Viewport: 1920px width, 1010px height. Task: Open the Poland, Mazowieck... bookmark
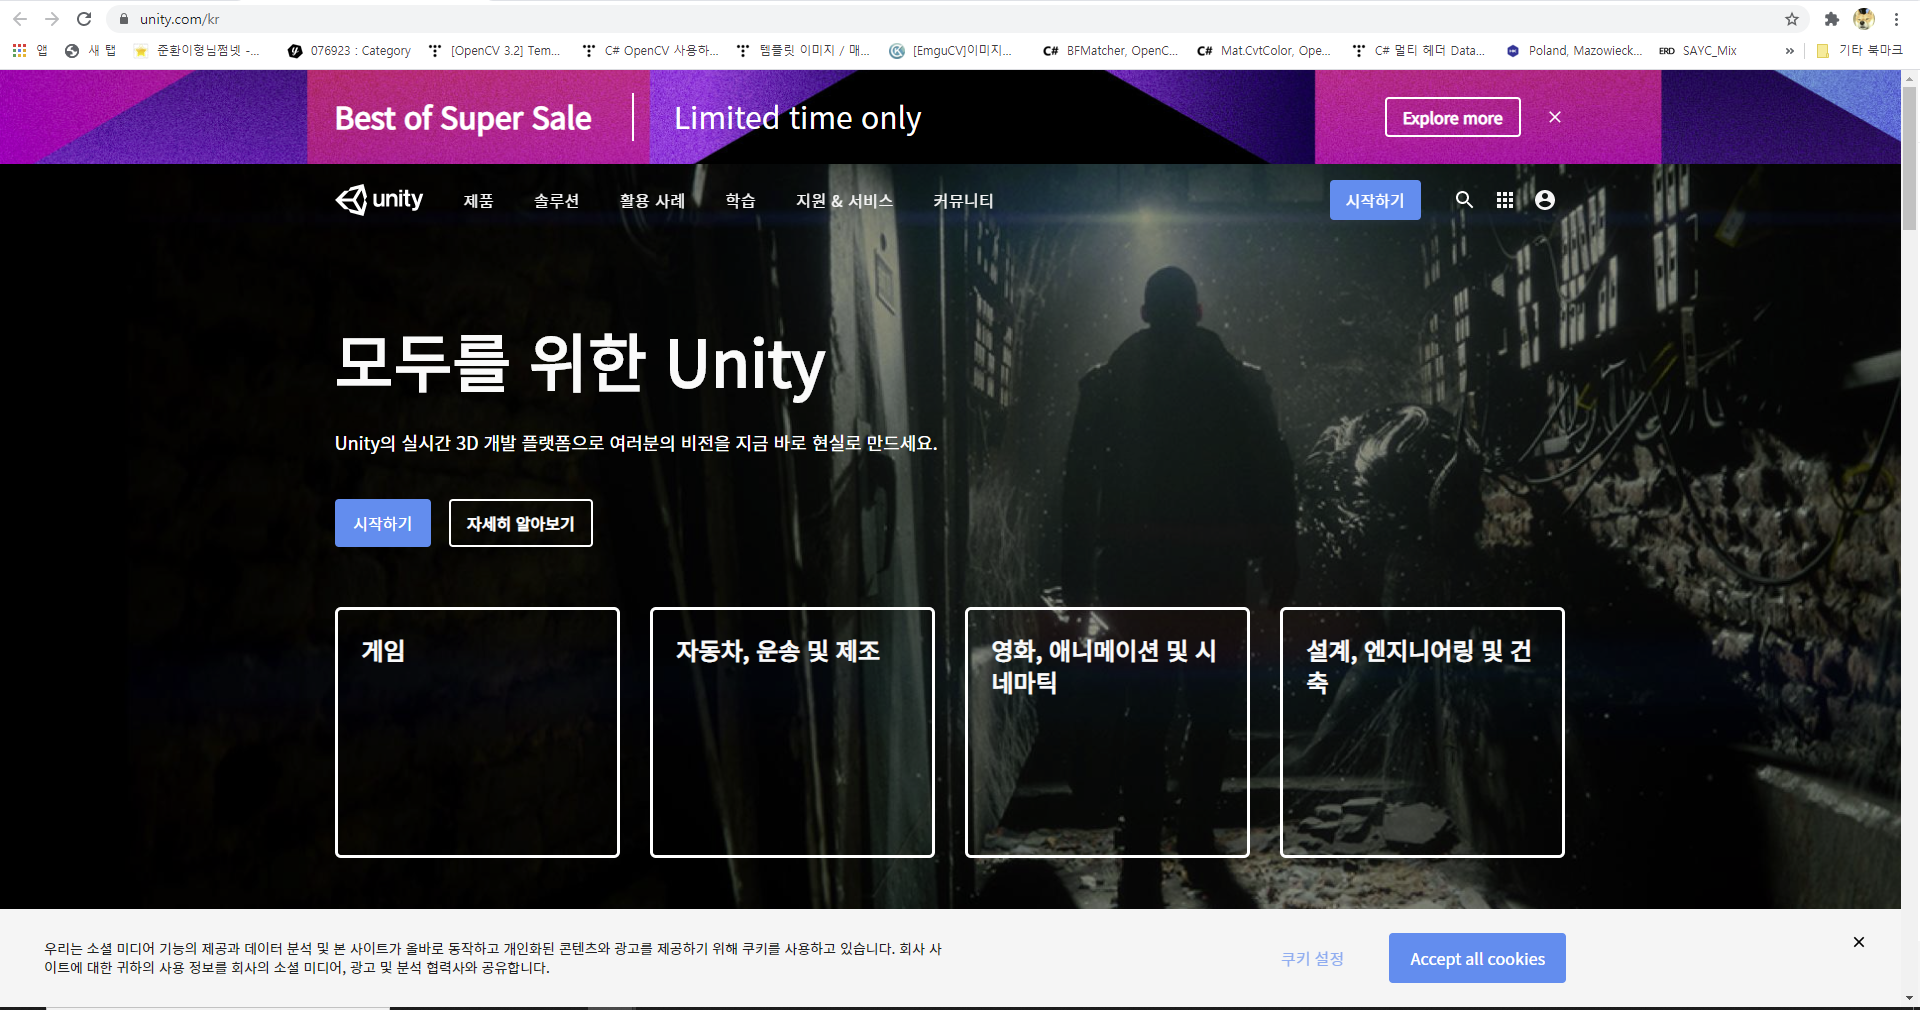pyautogui.click(x=1574, y=50)
